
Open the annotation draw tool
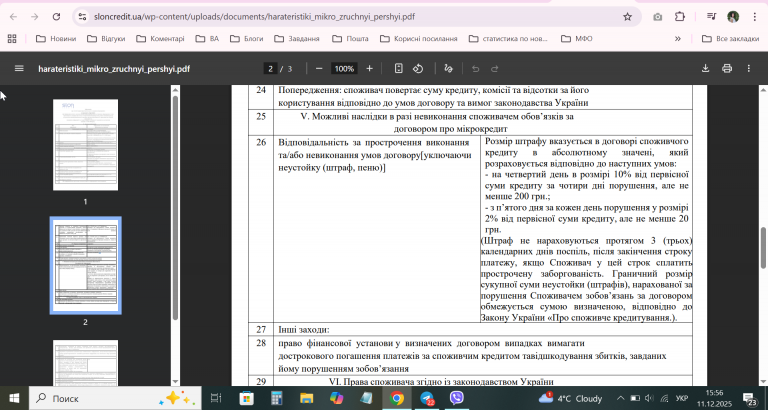click(x=448, y=69)
